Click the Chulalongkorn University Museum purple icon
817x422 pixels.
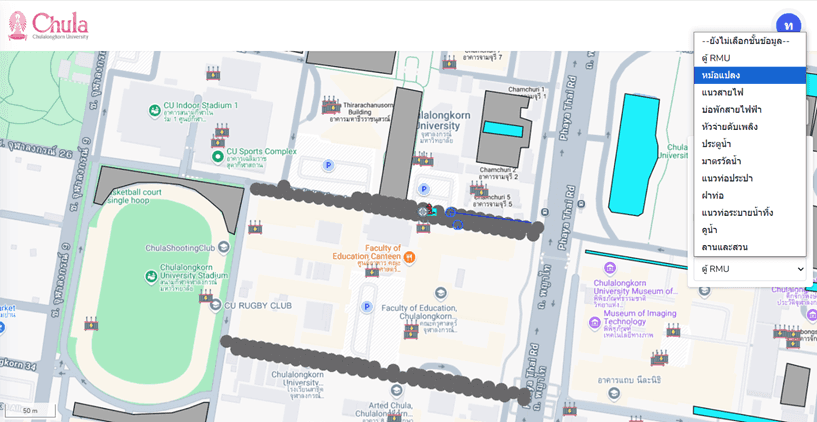(x=610, y=268)
